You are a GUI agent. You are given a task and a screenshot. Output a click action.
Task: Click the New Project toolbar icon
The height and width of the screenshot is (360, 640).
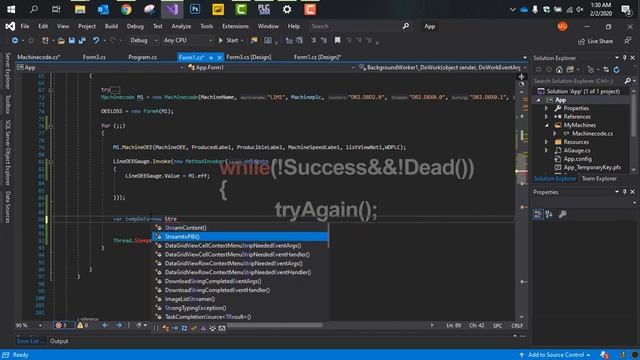coord(45,40)
